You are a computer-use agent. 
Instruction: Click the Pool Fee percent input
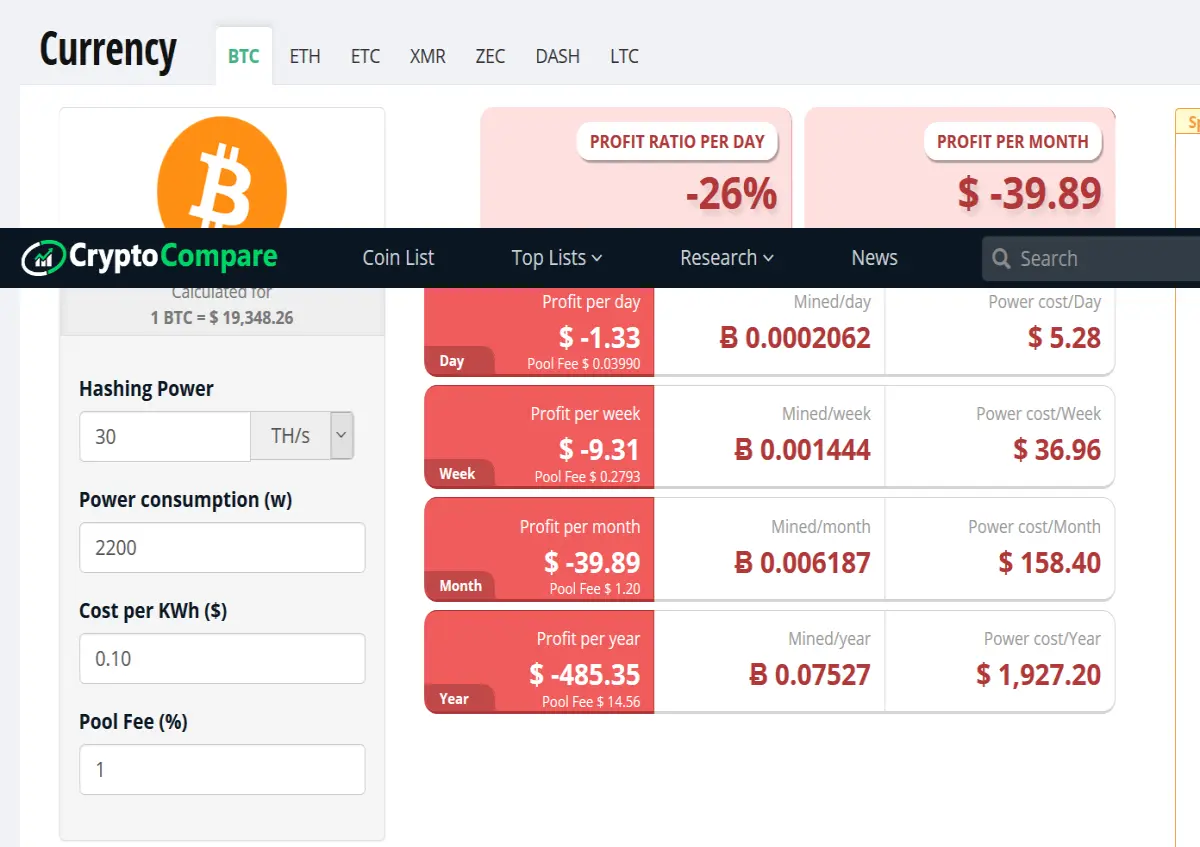[222, 770]
